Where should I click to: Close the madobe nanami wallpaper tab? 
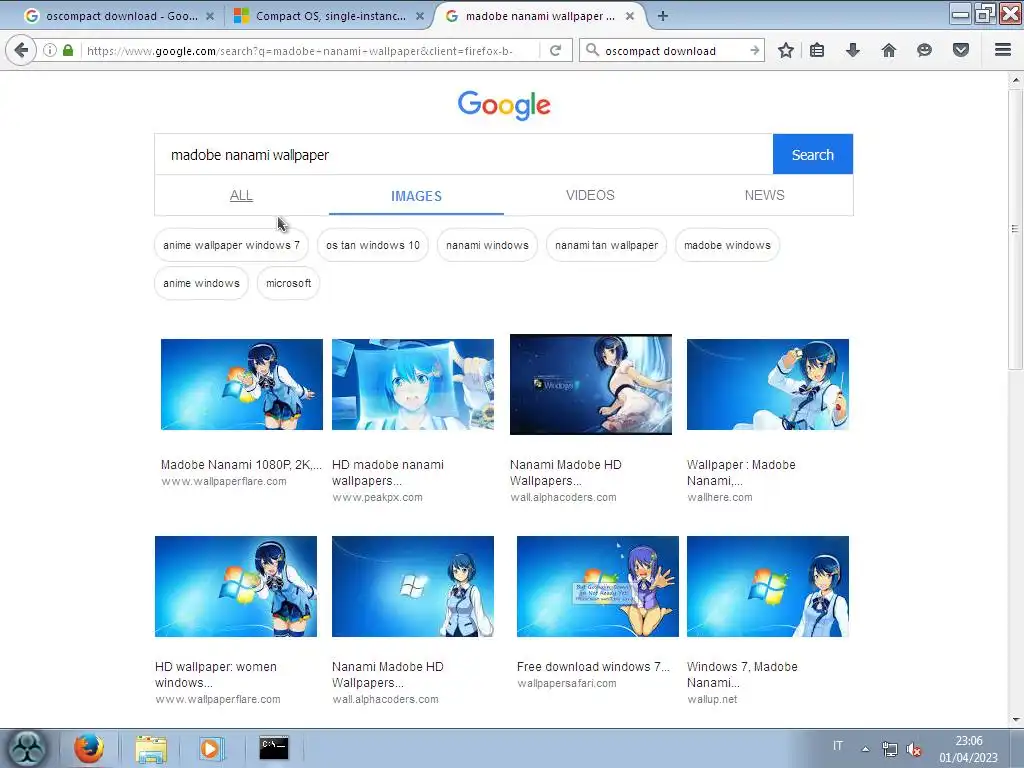[630, 16]
